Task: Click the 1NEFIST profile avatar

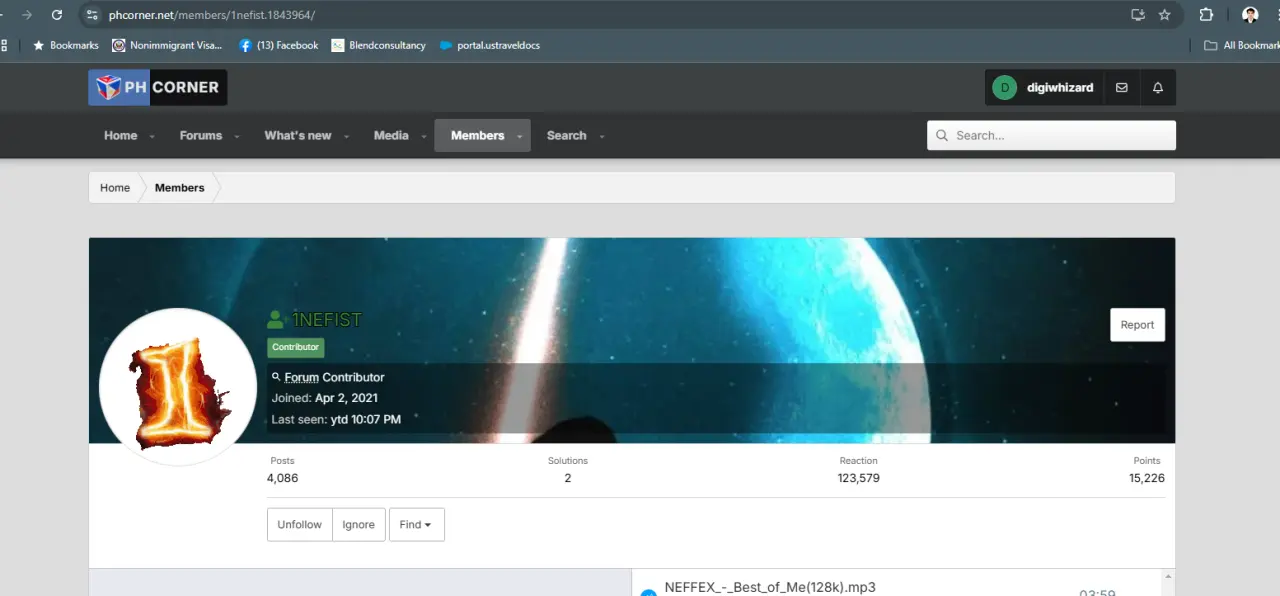Action: tap(178, 386)
